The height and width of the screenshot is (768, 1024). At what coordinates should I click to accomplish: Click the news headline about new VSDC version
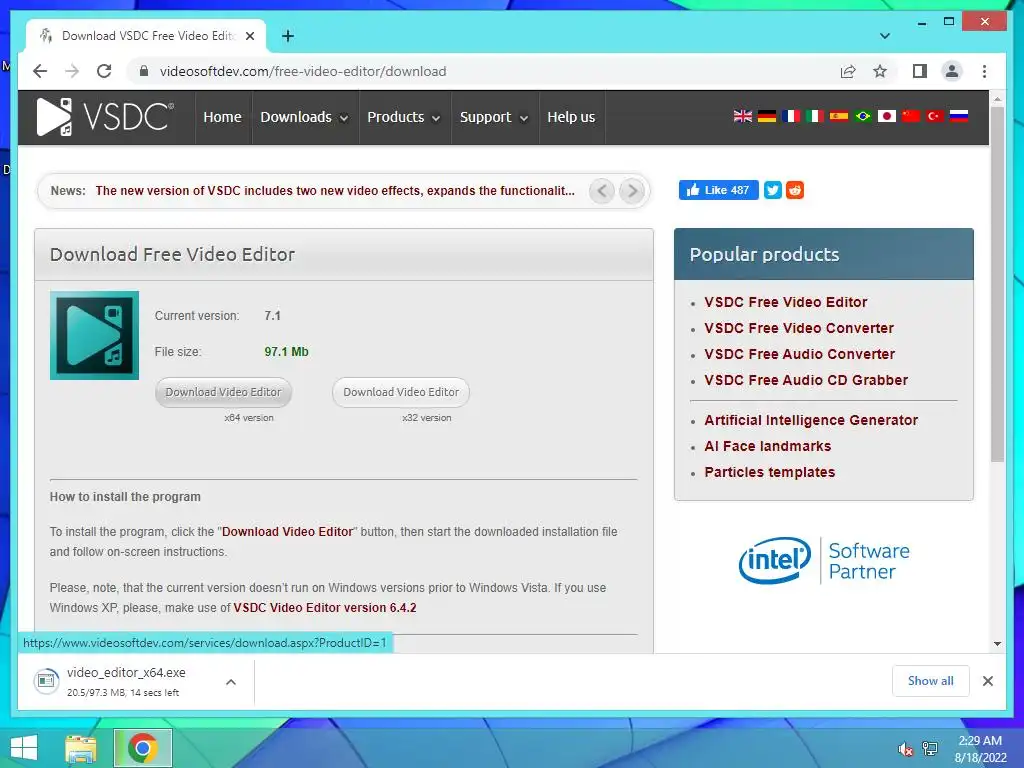(335, 191)
